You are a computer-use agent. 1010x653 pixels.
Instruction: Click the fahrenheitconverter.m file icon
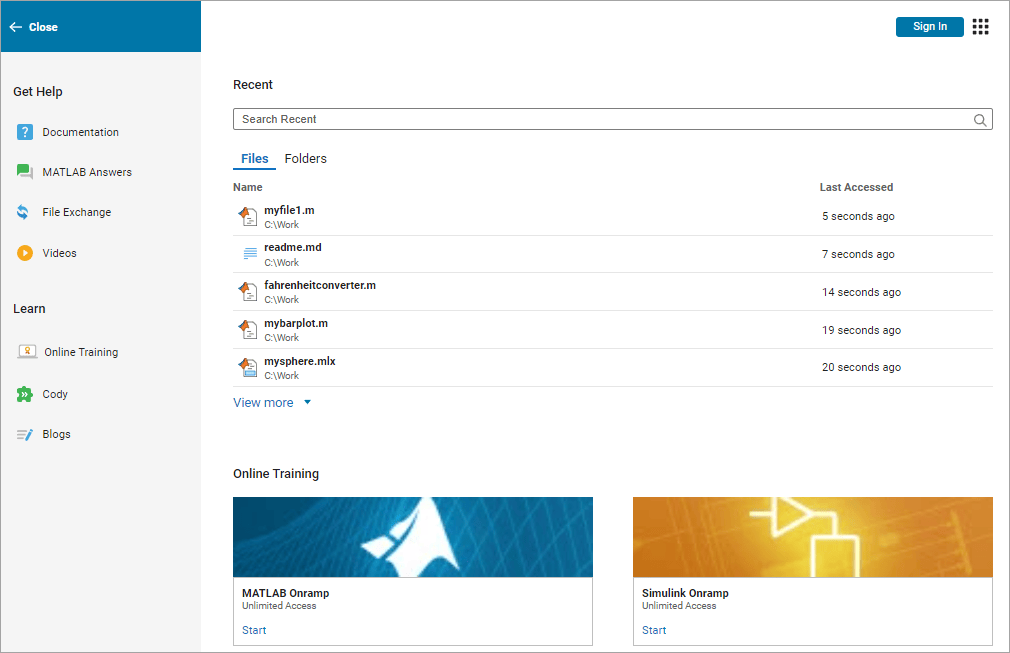[x=248, y=292]
